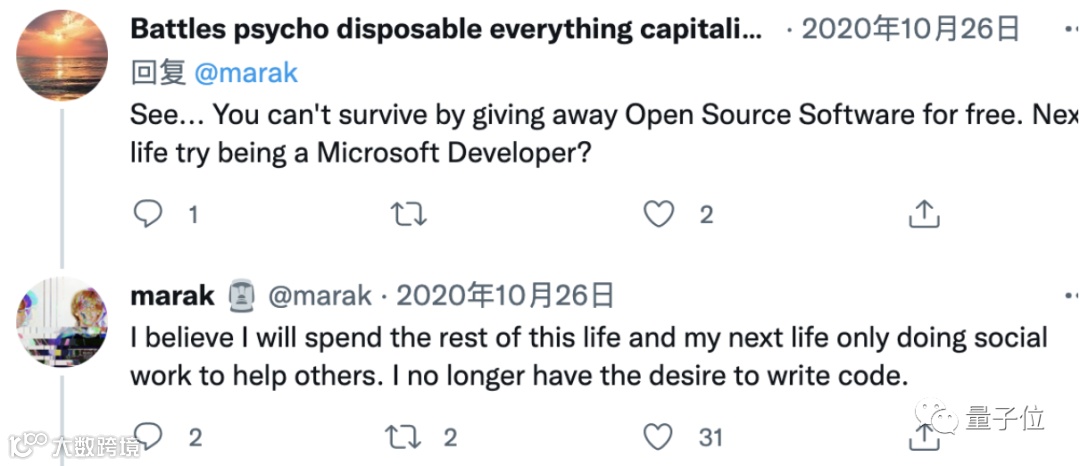Open the Battles psycho disposable user profile

446,28
